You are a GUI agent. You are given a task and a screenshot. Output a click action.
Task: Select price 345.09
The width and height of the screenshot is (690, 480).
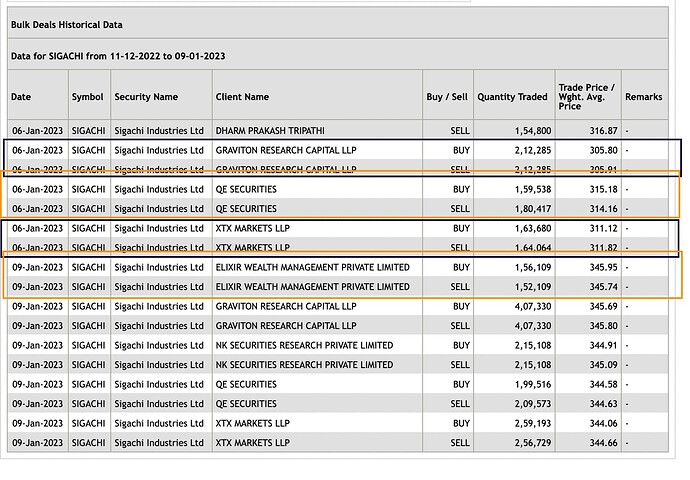coord(603,365)
